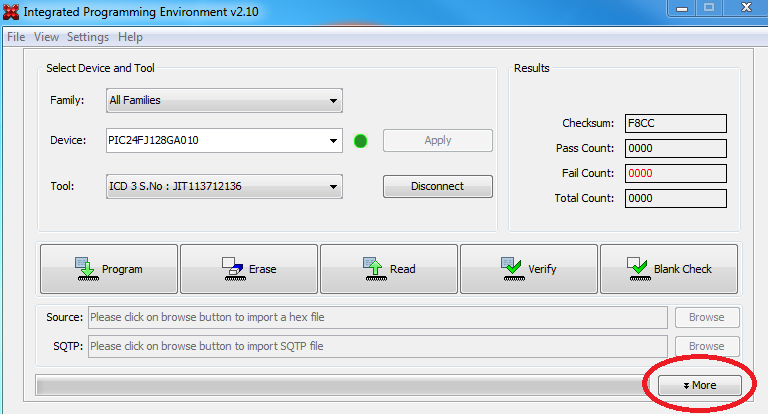Open the Help menu
The height and width of the screenshot is (414, 768).
point(130,37)
